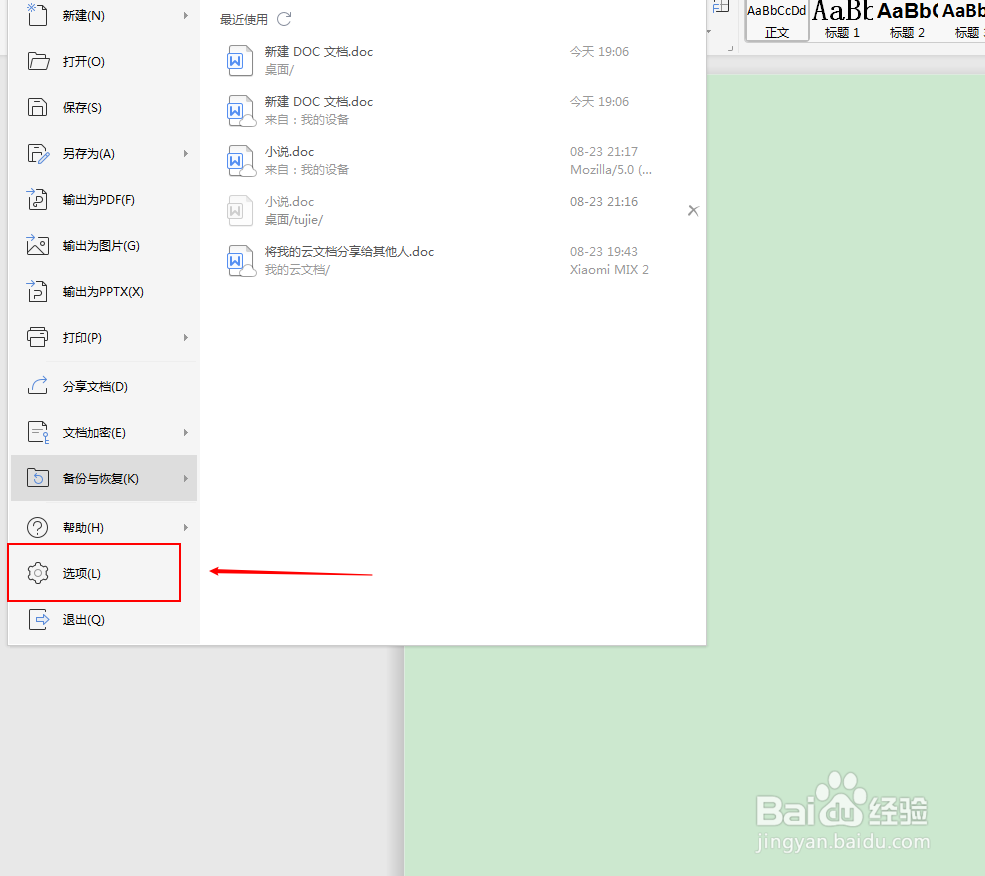This screenshot has height=876, width=985.
Task: Click the 退出(Q) exit icon
Action: 37,619
